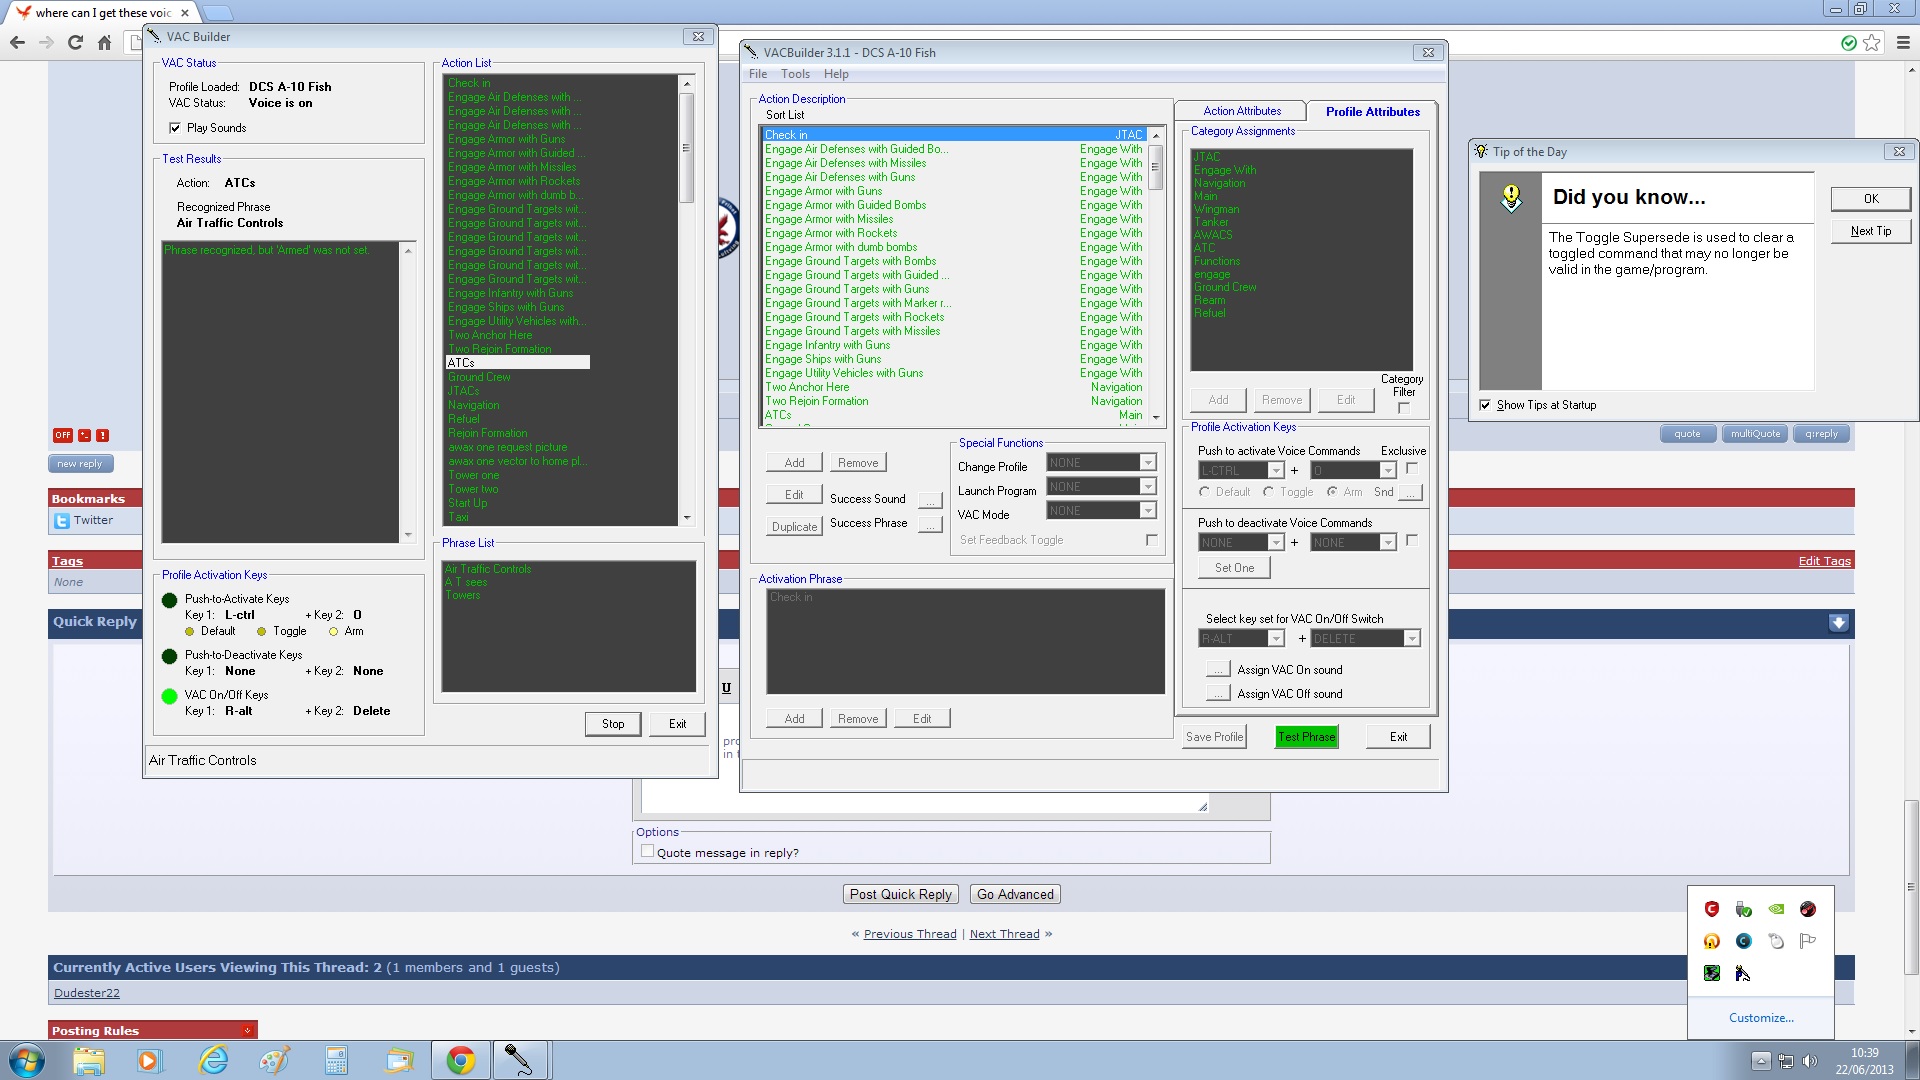Click the lightbulb icon in Tip of the Day
The image size is (1920, 1080).
pos(1511,197)
